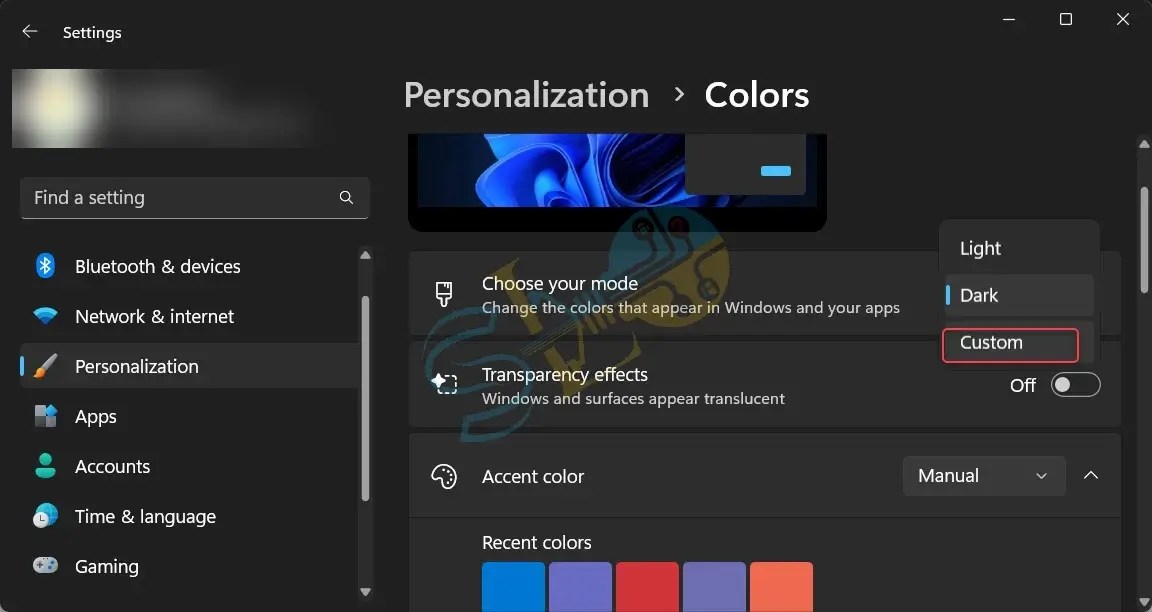Click the Accent color label
Viewport: 1152px width, 612px height.
click(533, 477)
